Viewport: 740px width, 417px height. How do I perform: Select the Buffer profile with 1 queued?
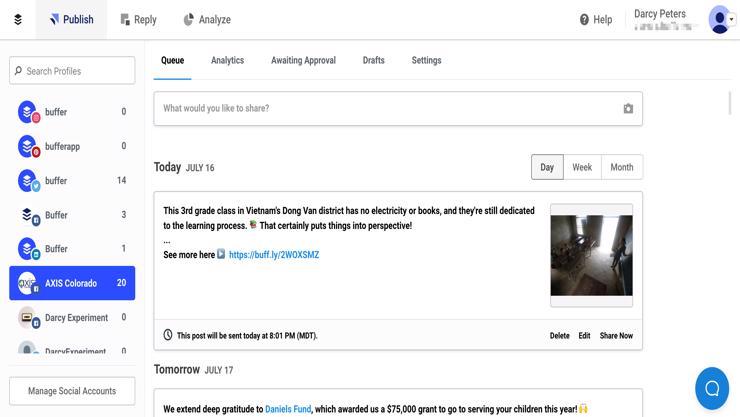(x=72, y=249)
